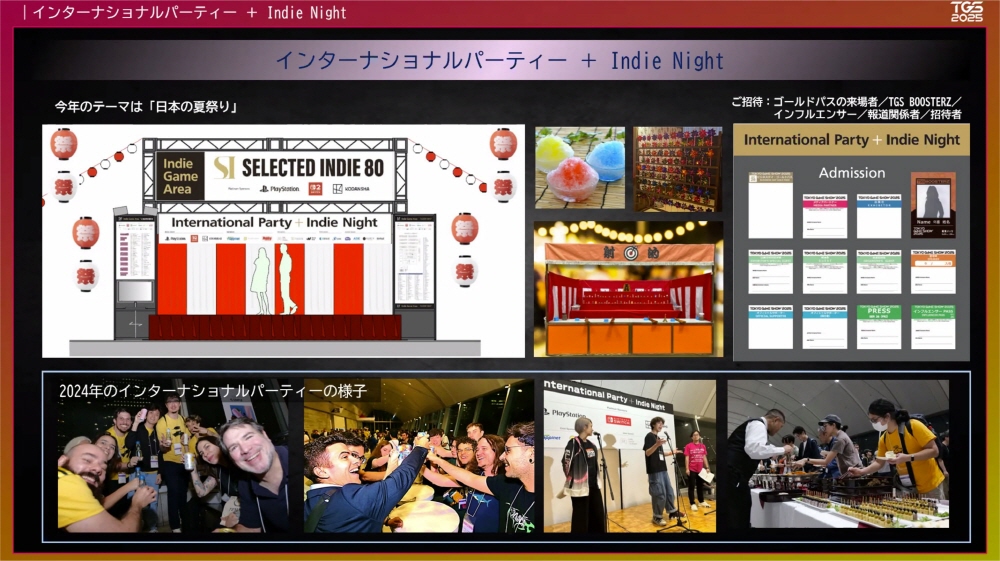Open the 2024 party group selfie photo
The image size is (1000, 561).
pos(173,455)
